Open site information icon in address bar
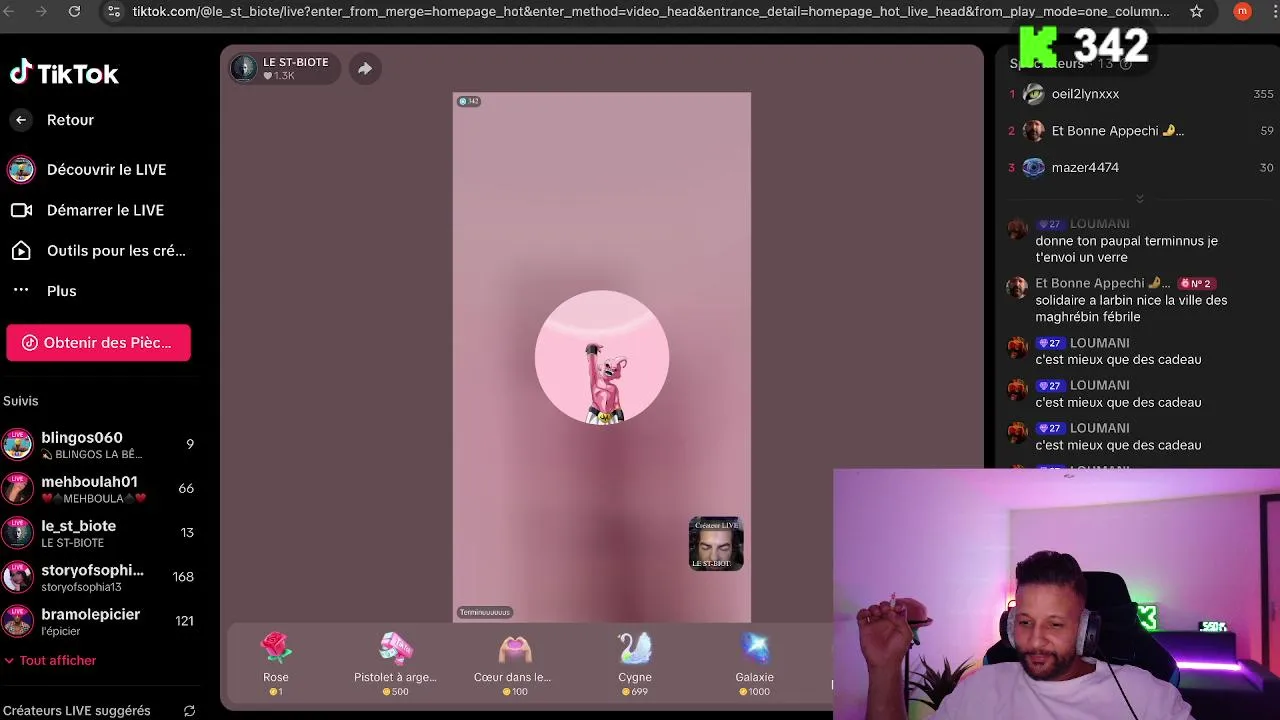This screenshot has width=1280, height=720. 113,11
